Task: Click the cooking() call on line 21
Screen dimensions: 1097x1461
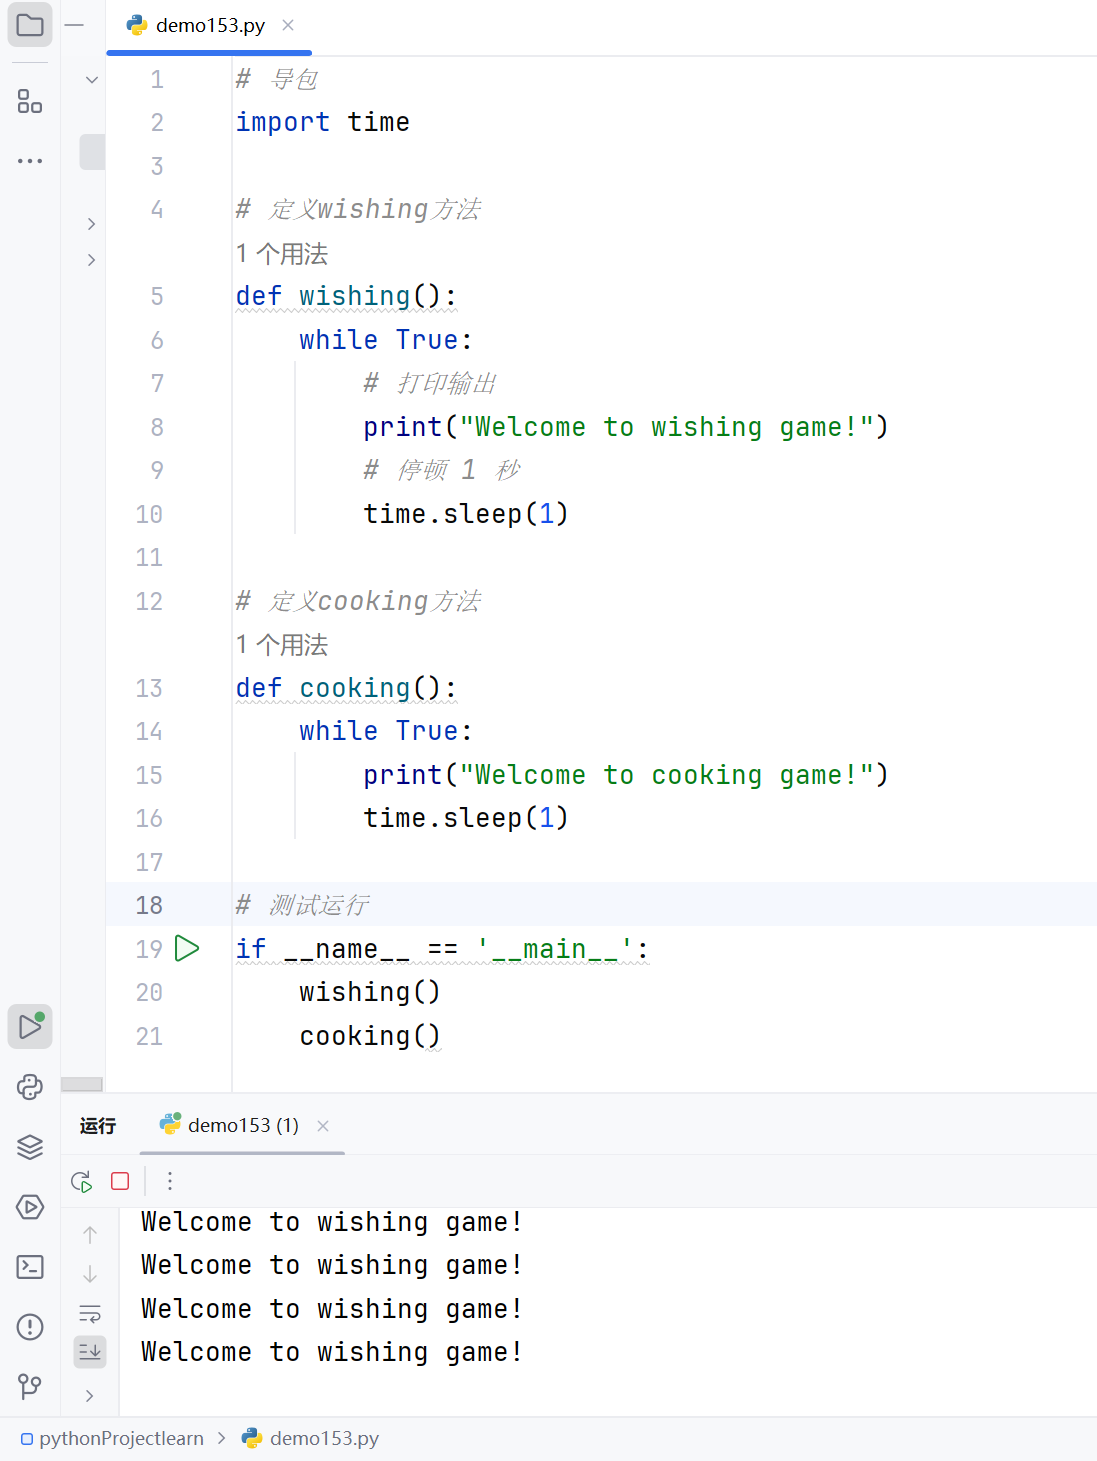Action: (x=370, y=1036)
